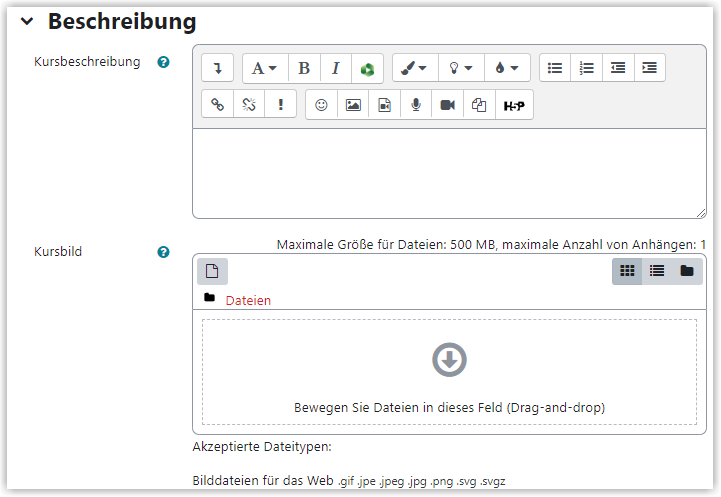
Task: Toggle the editor toolbar expand arrow
Action: pyautogui.click(x=217, y=68)
